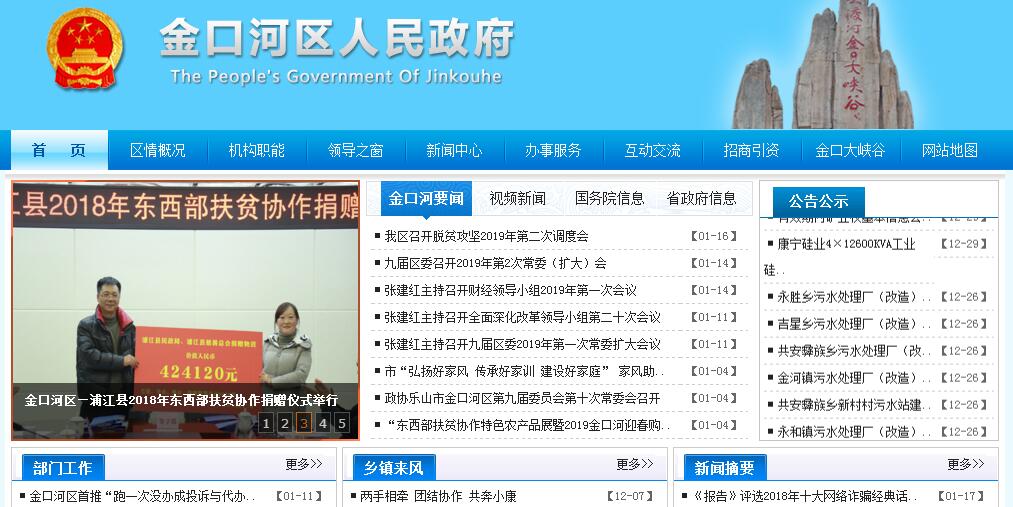Open the 乡镇来风 section header

tap(393, 468)
